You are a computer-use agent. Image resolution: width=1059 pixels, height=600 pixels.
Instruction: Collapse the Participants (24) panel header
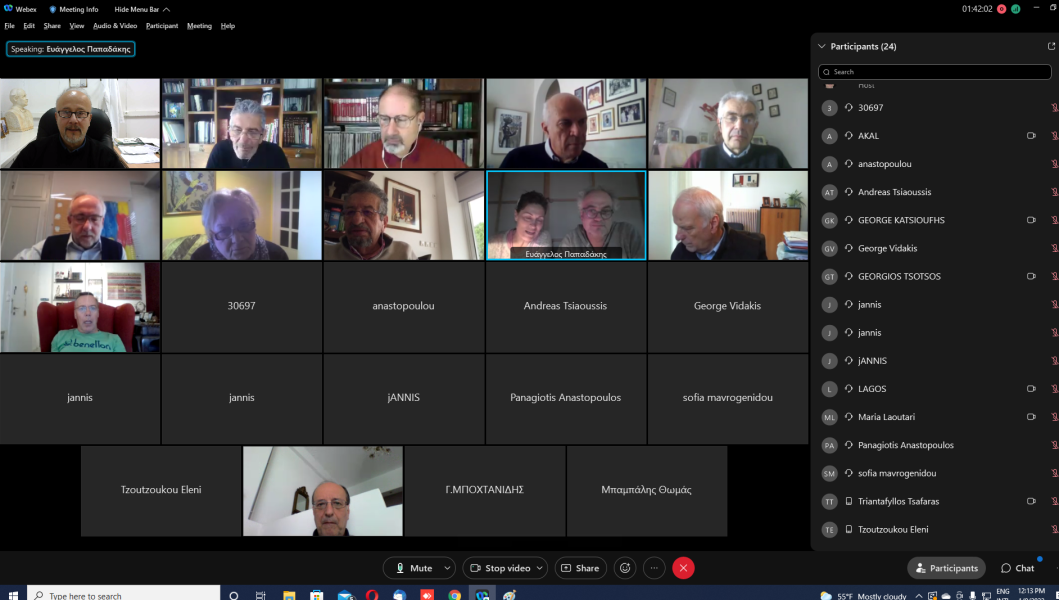[822, 46]
